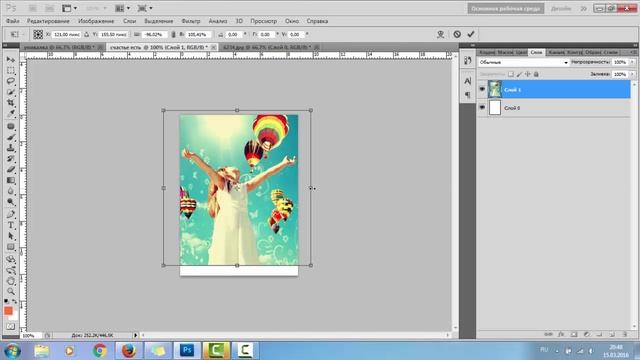Select the History Brush tool
640x360 pixels.
tap(11, 159)
